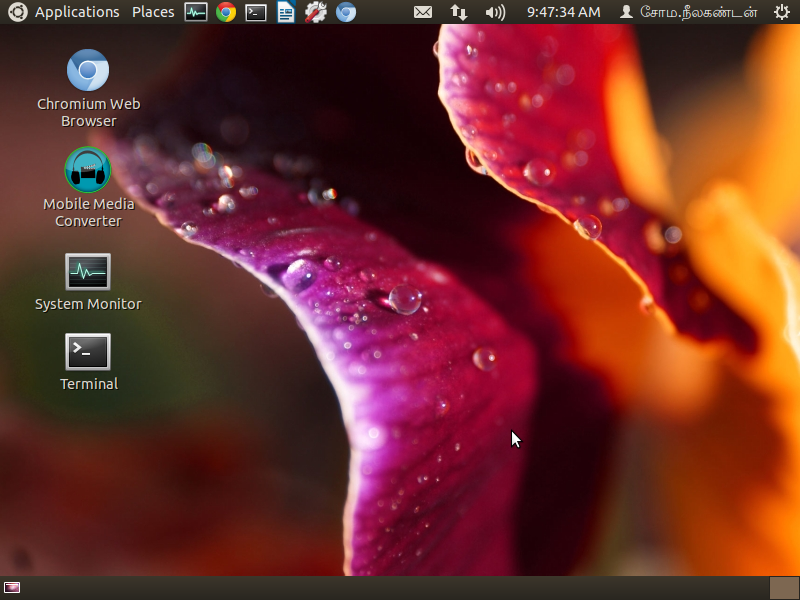Open the sound volume indicator

tap(495, 12)
